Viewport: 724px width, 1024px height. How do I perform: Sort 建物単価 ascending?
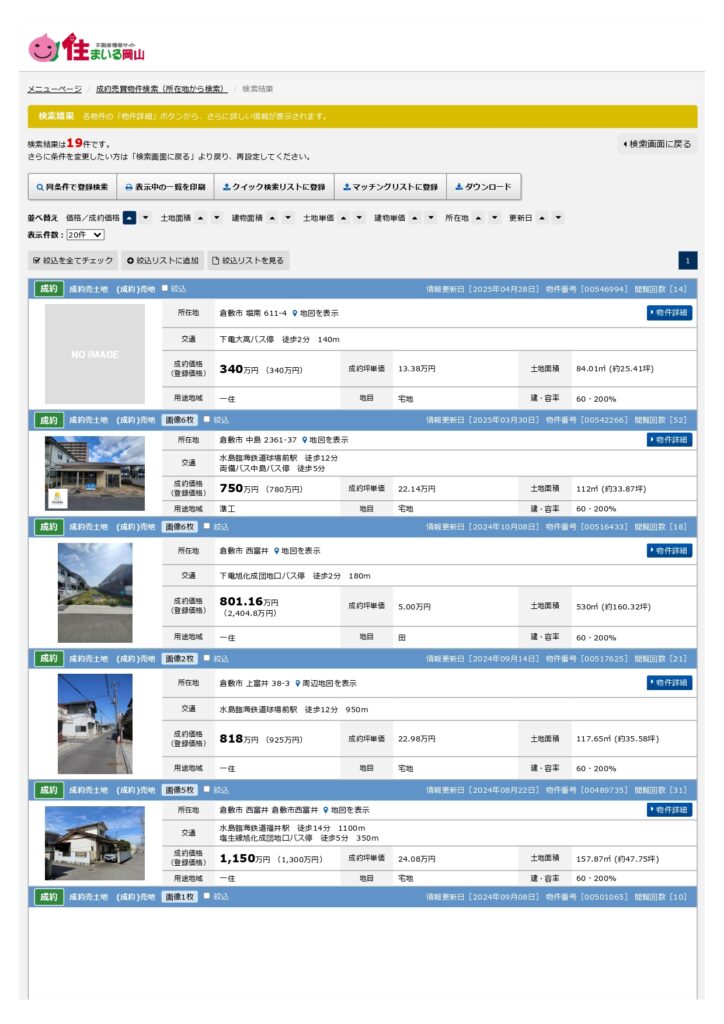click(x=415, y=218)
